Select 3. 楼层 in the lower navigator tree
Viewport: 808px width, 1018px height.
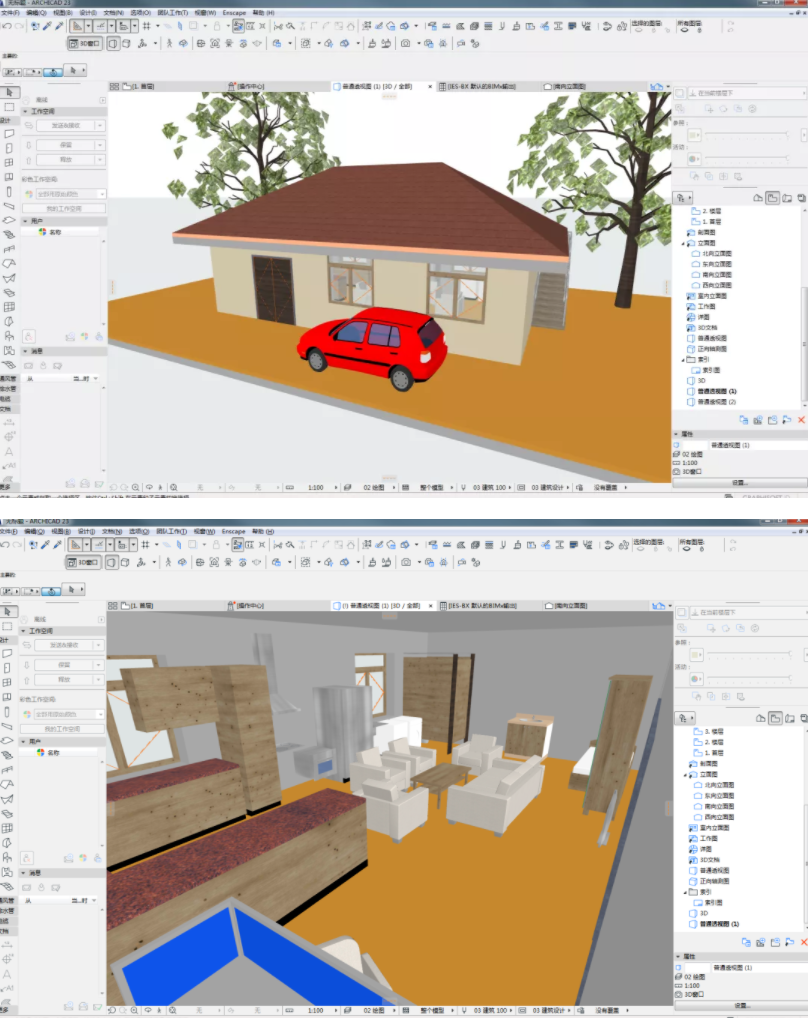714,732
